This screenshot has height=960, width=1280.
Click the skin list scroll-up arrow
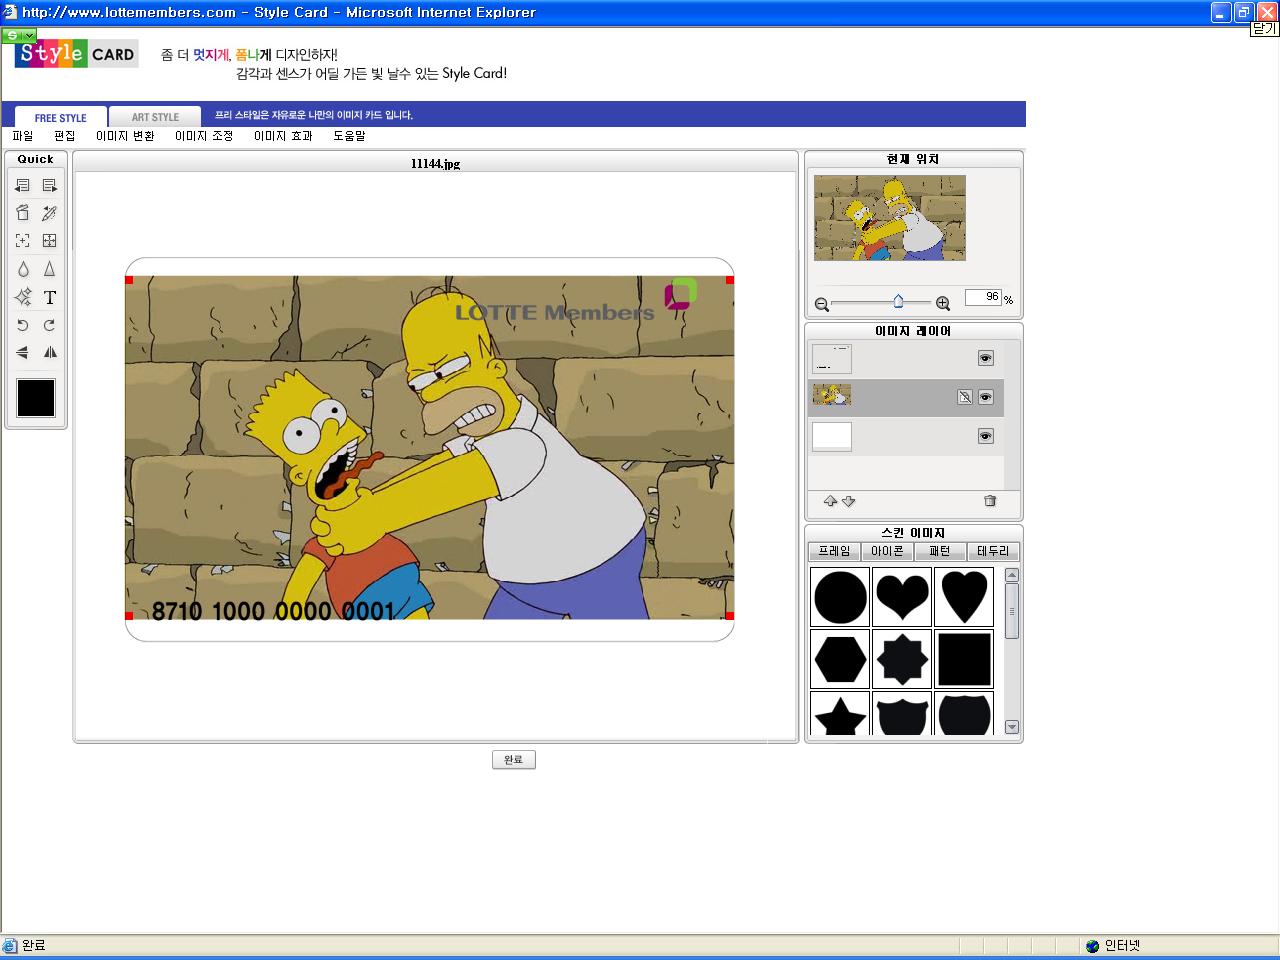click(1012, 575)
